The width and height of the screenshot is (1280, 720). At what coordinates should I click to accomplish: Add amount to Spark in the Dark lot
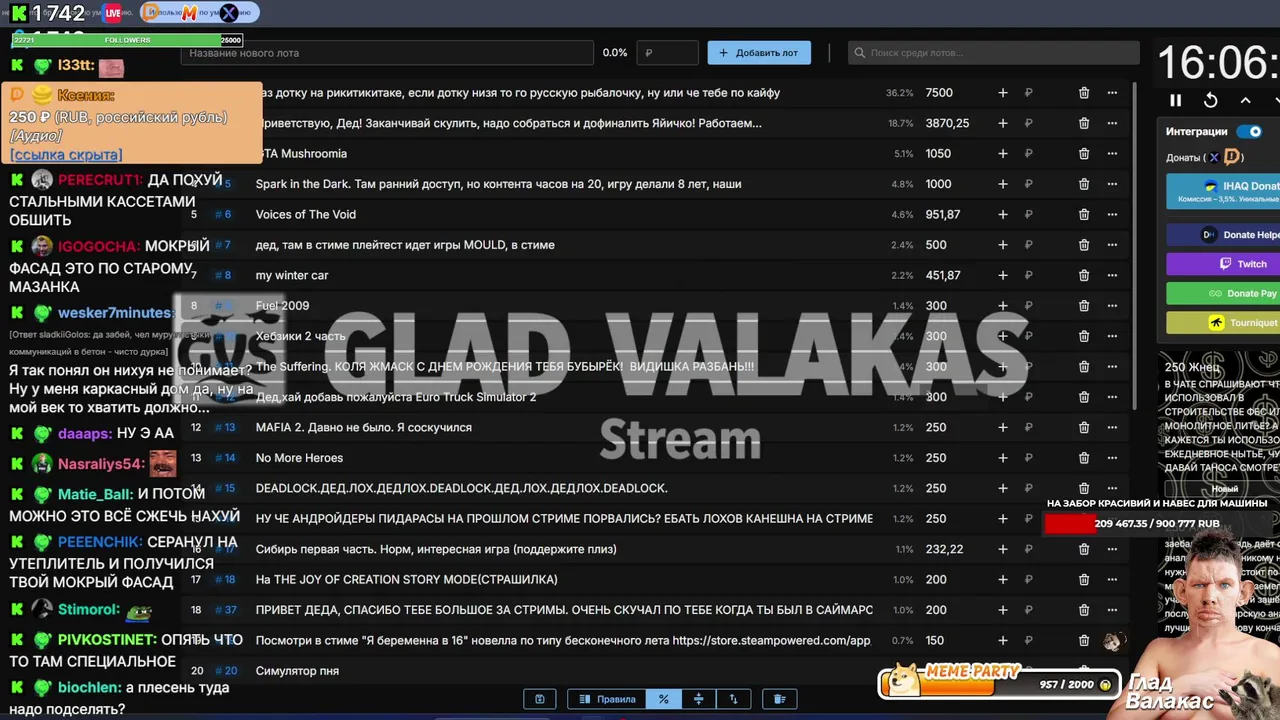pos(1003,184)
